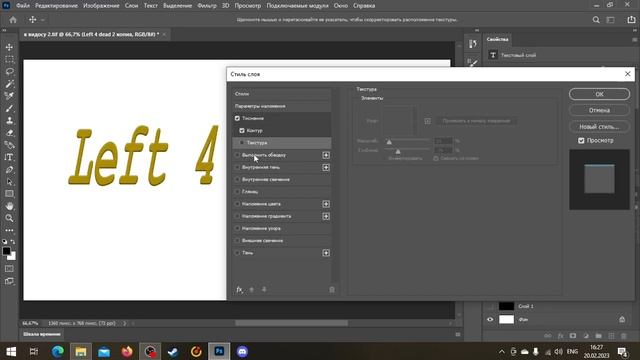The image size is (640, 360).
Task: Open the Изображение menu
Action: tap(101, 6)
